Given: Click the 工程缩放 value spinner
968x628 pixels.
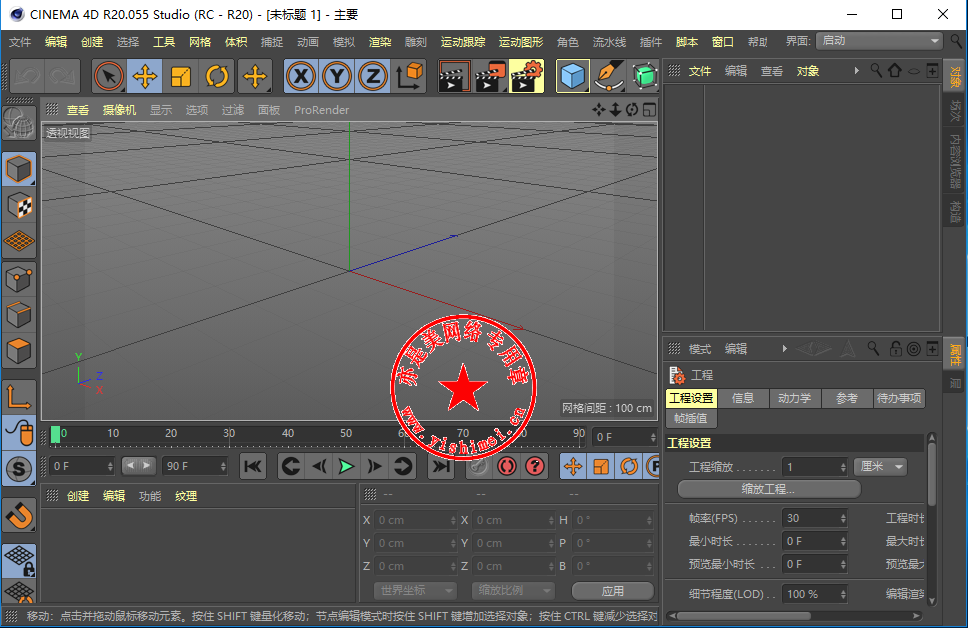Looking at the screenshot, I should tap(843, 467).
